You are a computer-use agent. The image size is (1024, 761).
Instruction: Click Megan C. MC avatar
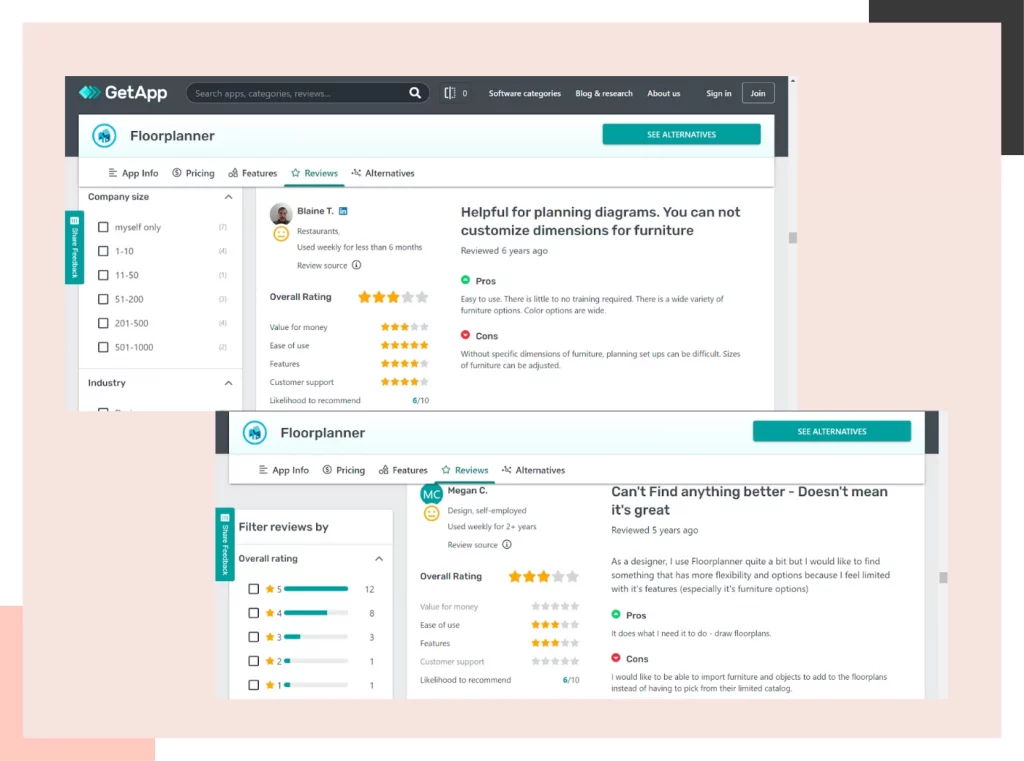(431, 494)
